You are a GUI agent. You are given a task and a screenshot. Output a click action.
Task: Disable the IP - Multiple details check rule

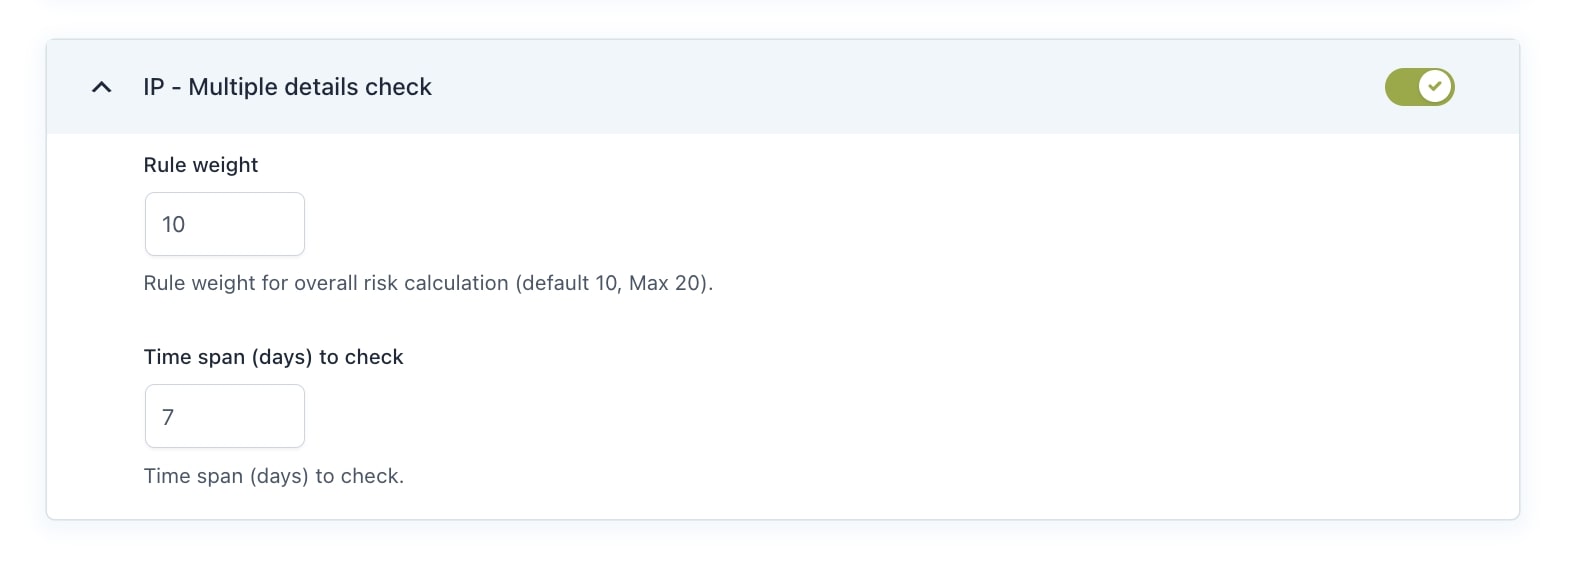coord(1419,87)
